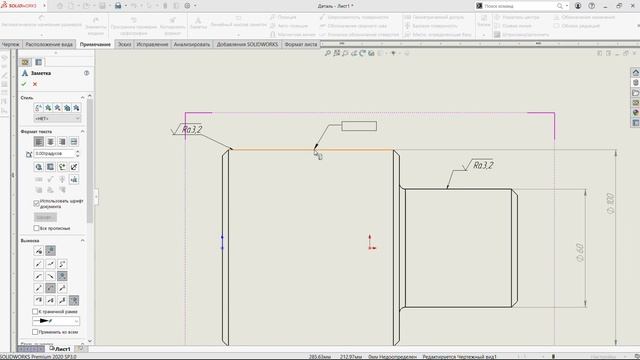Toggle Все прописные checkbox
640x360 pixels.
tap(36, 228)
